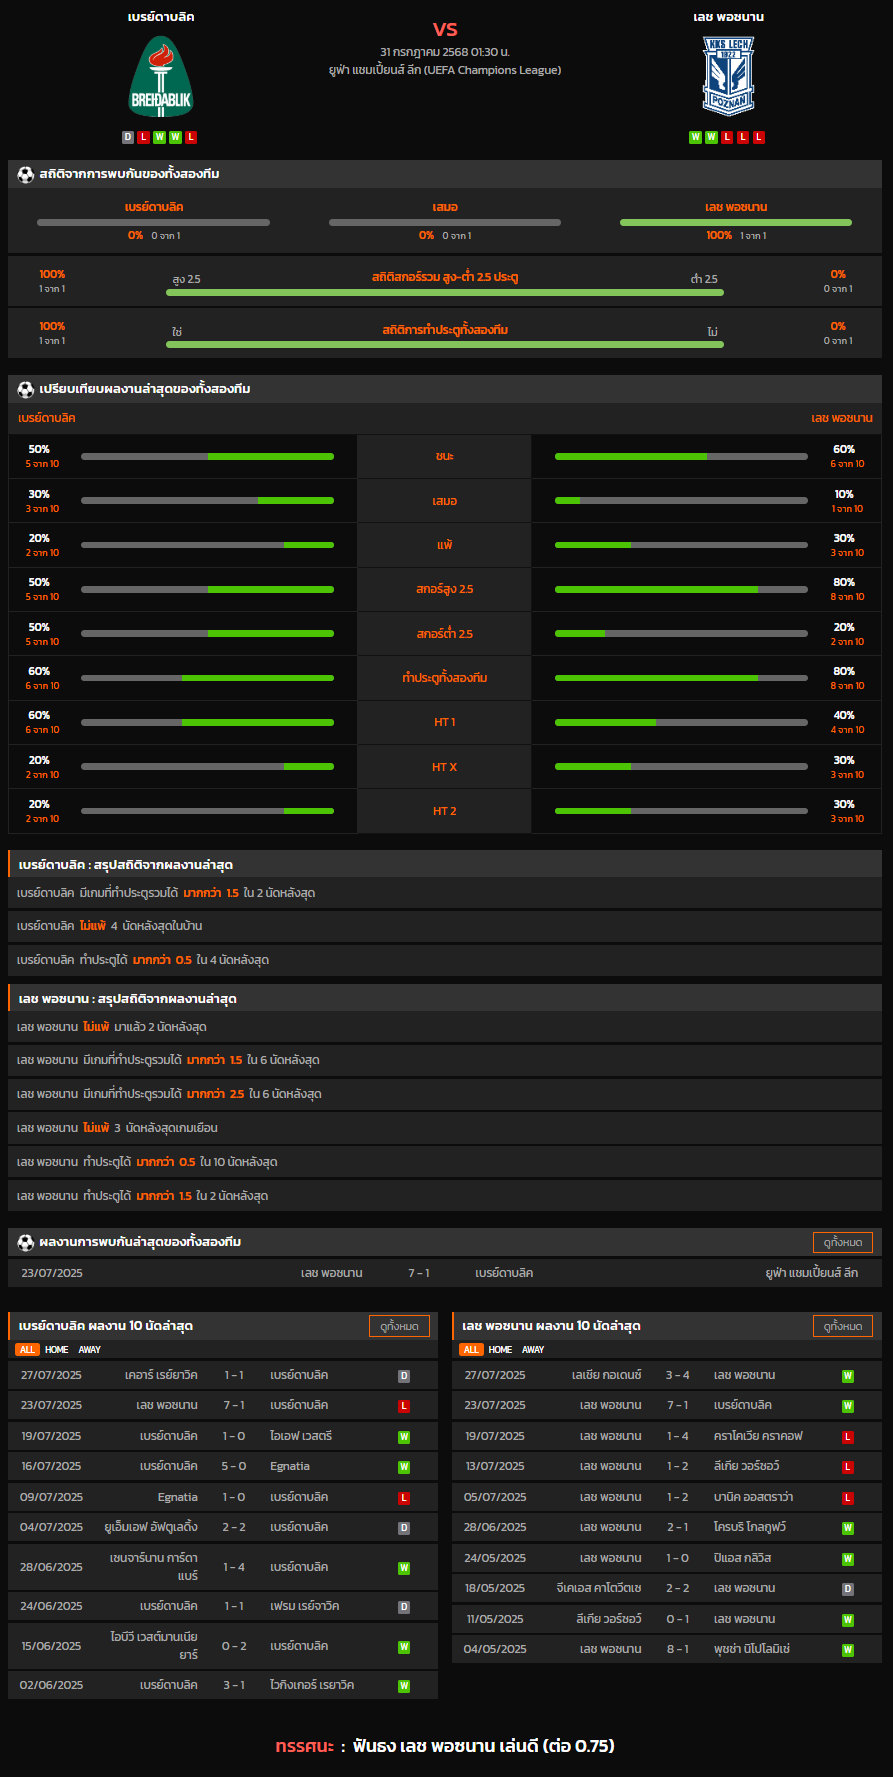Click the W badge for Breidablik 1-0 match on 19/07/2025

(x=404, y=1437)
